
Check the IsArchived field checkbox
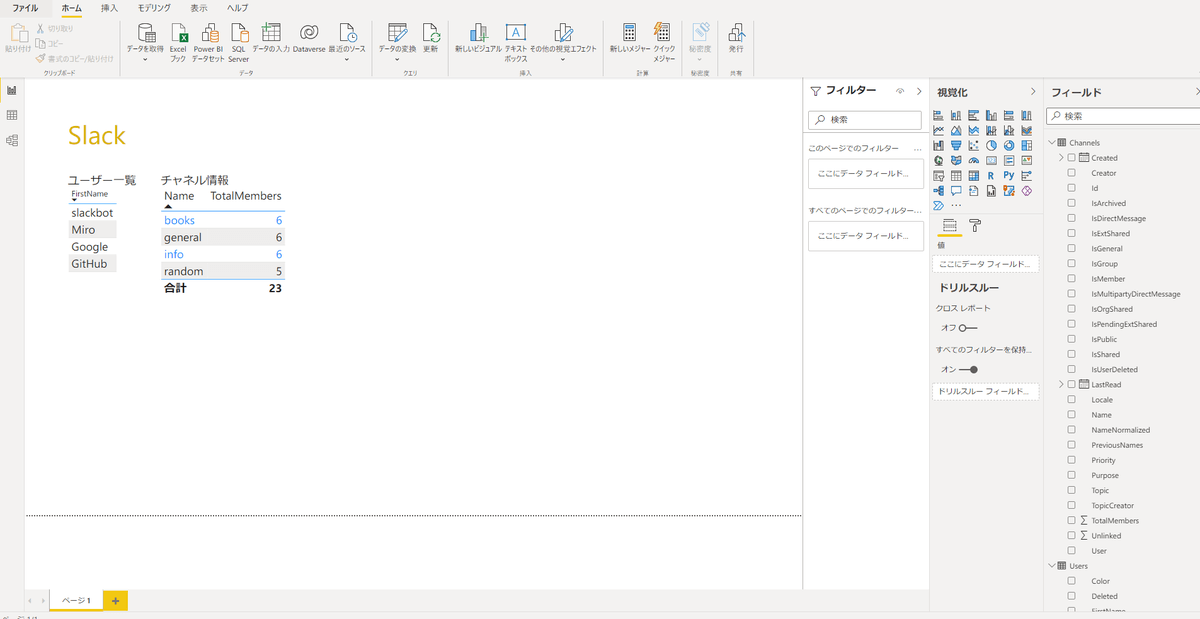(1072, 203)
